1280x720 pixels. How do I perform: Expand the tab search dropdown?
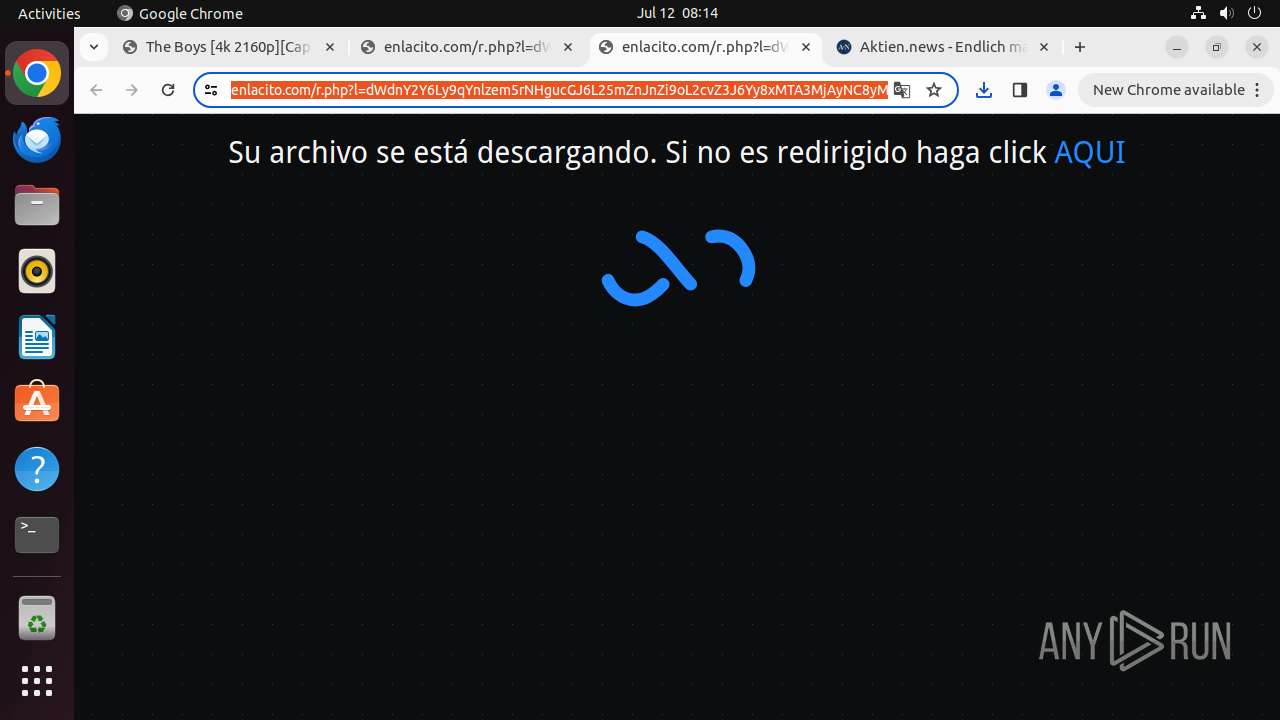(93, 47)
